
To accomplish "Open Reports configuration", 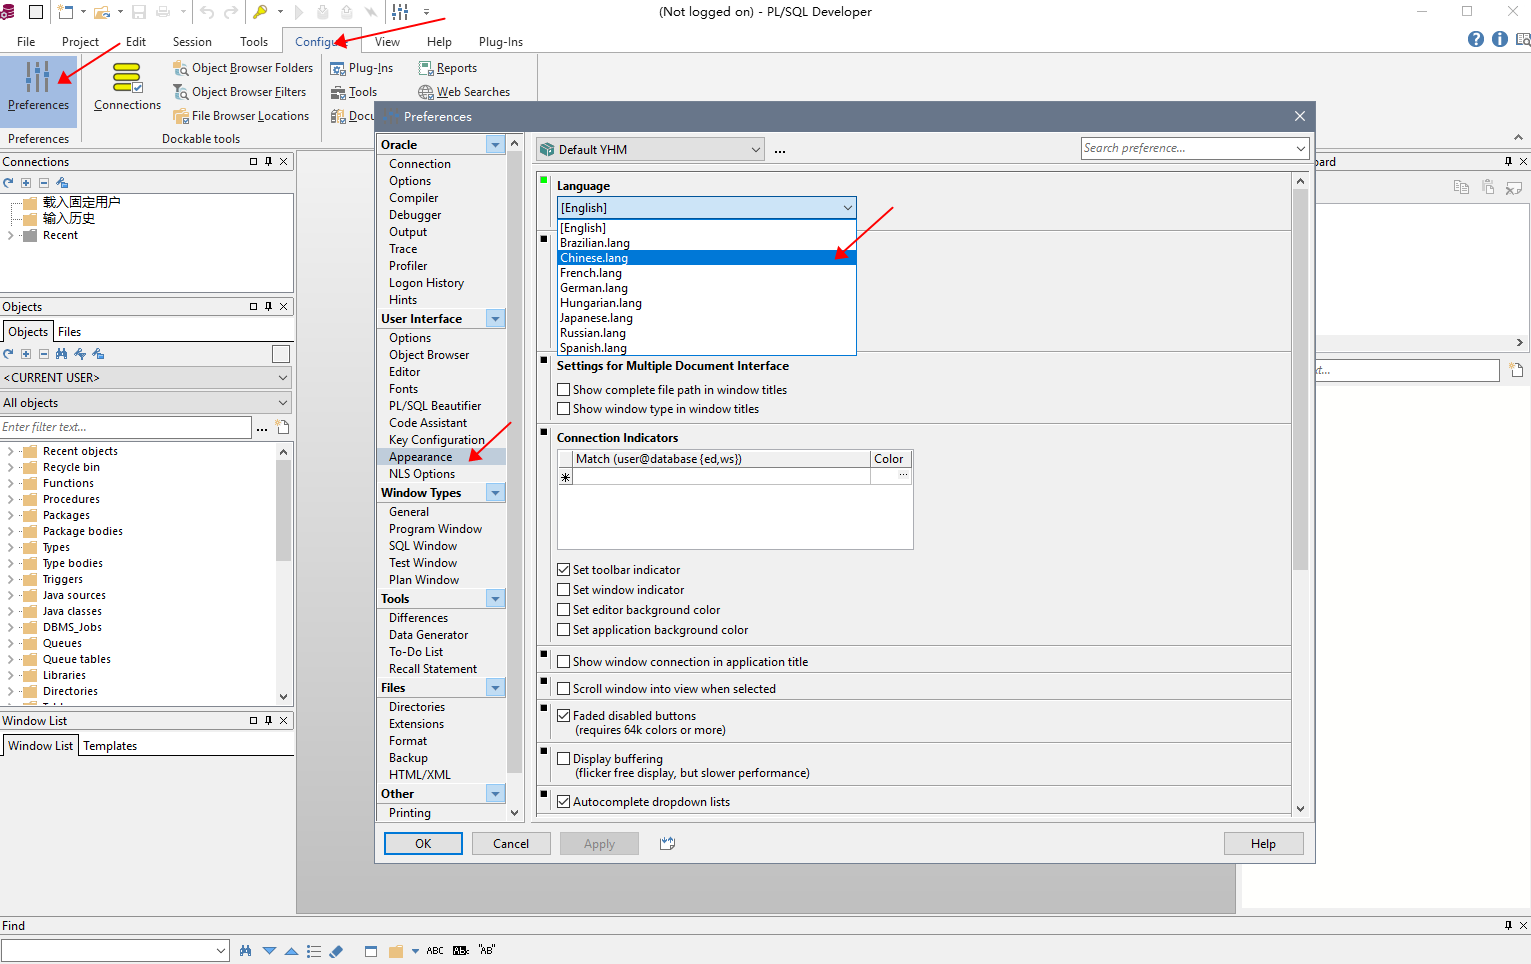I will (447, 68).
